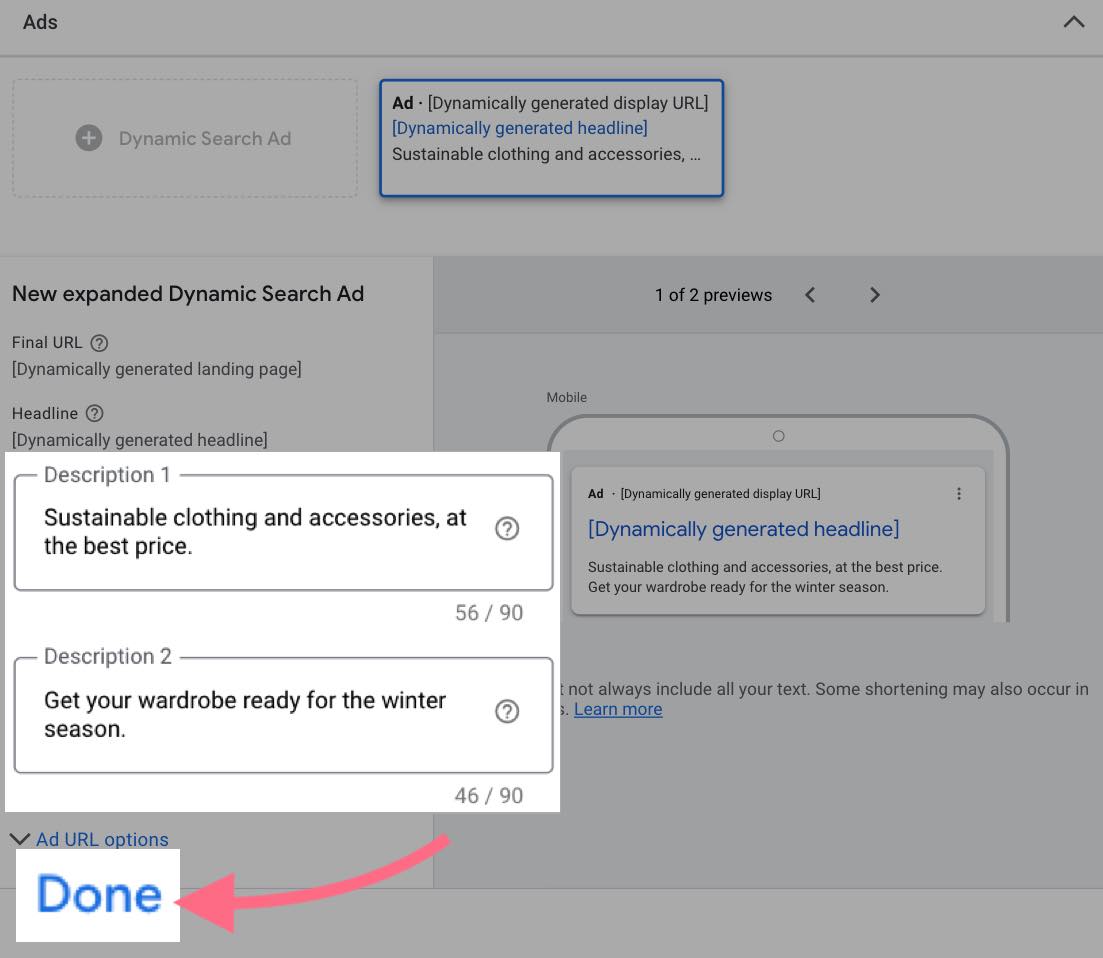
Task: Go to the previous ad preview arrow
Action: click(x=810, y=294)
